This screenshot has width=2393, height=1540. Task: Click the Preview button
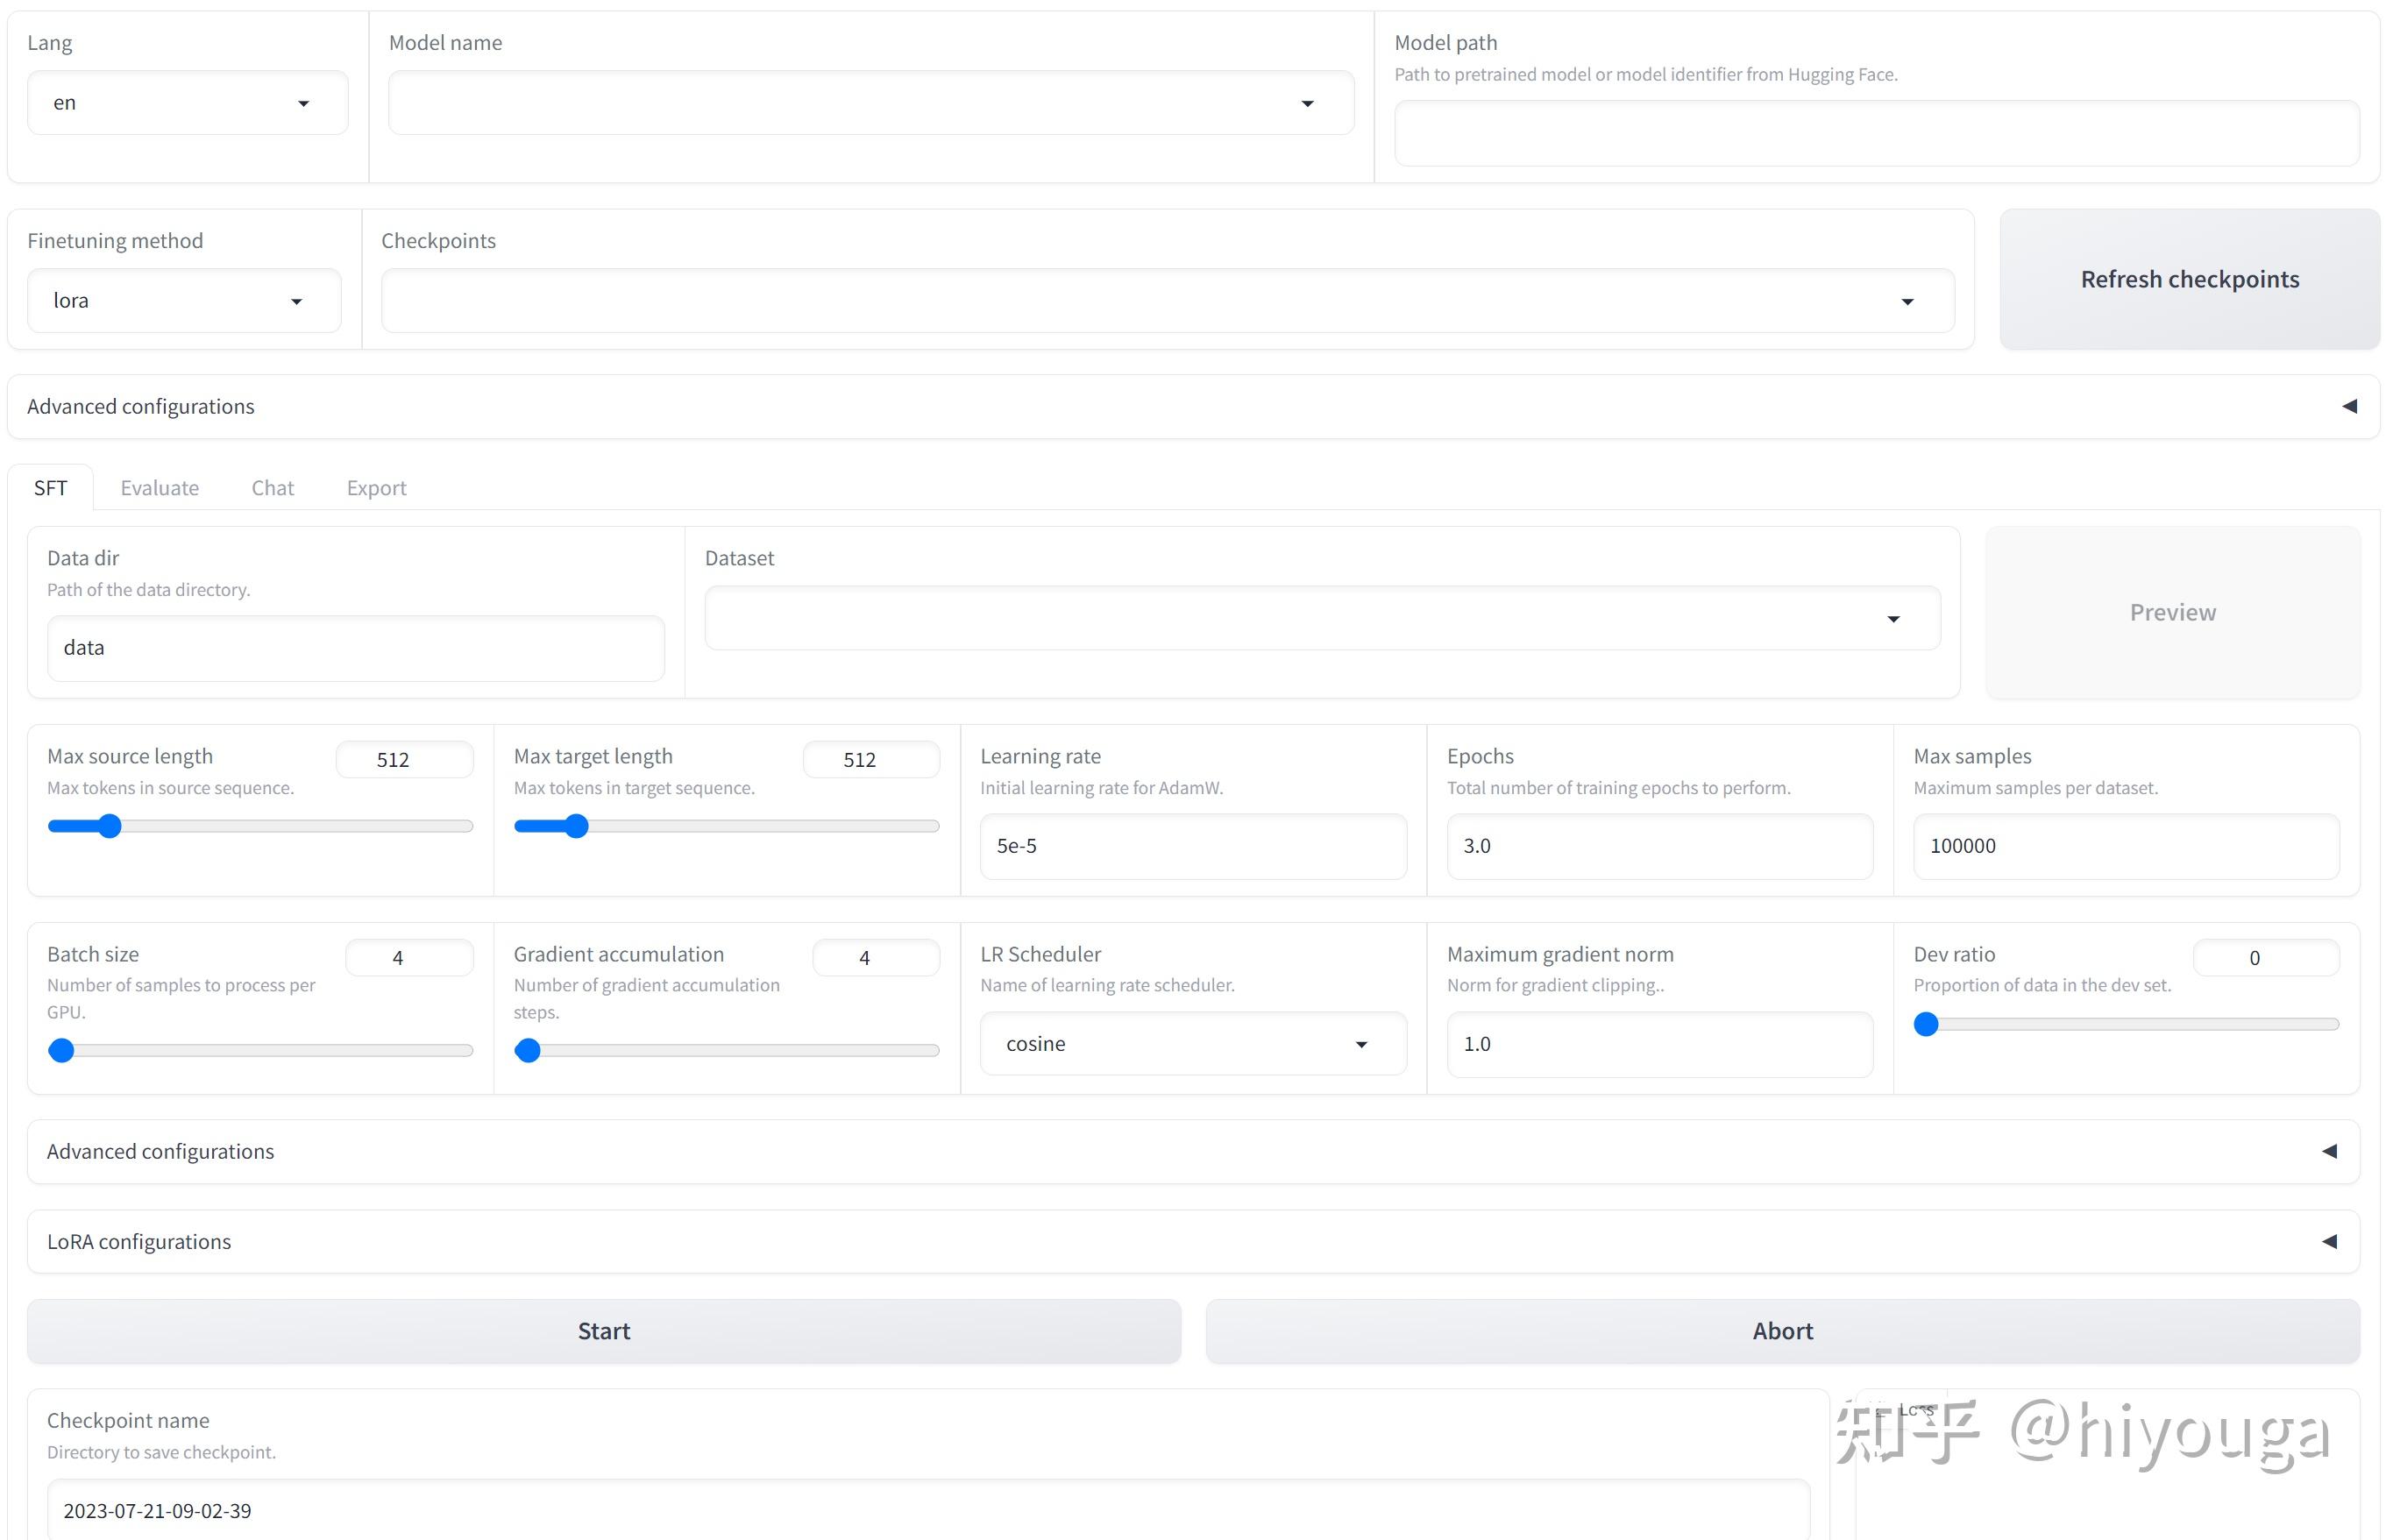coord(2171,611)
